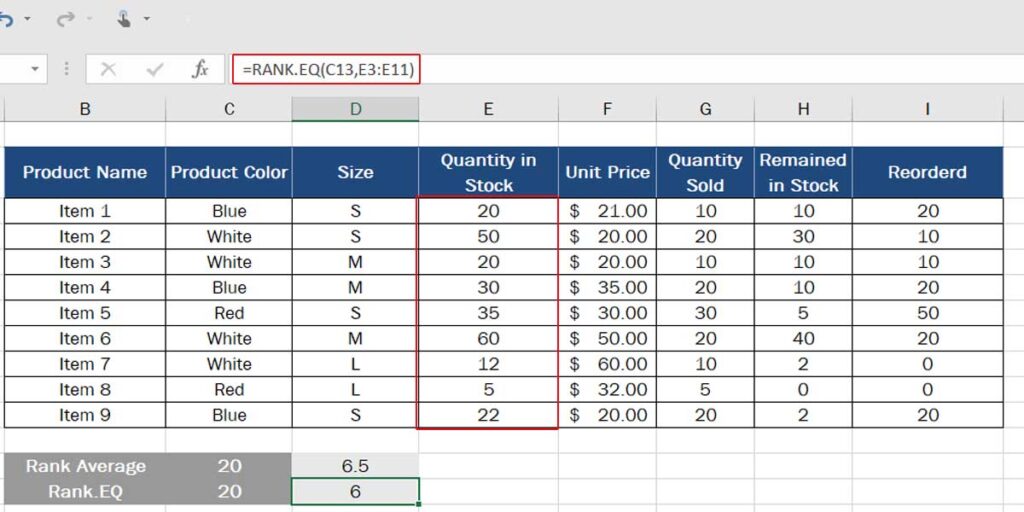Select Item 6's remained in stock "40"

[x=803, y=338]
